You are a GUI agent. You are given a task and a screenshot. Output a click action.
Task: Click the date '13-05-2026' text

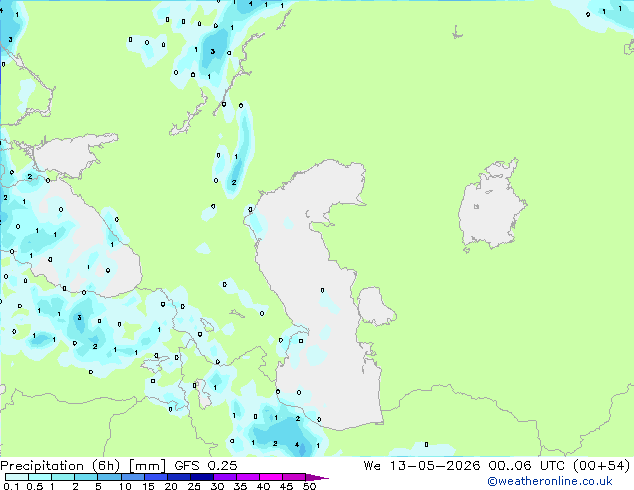click(x=435, y=466)
